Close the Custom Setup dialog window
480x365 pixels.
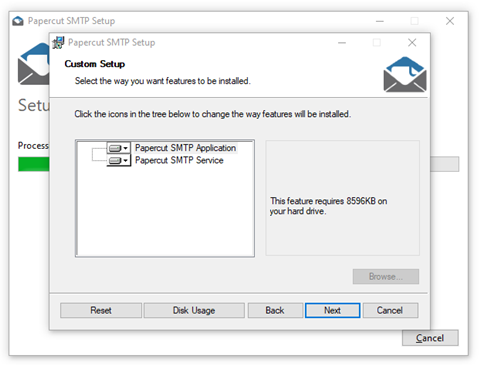(x=412, y=43)
